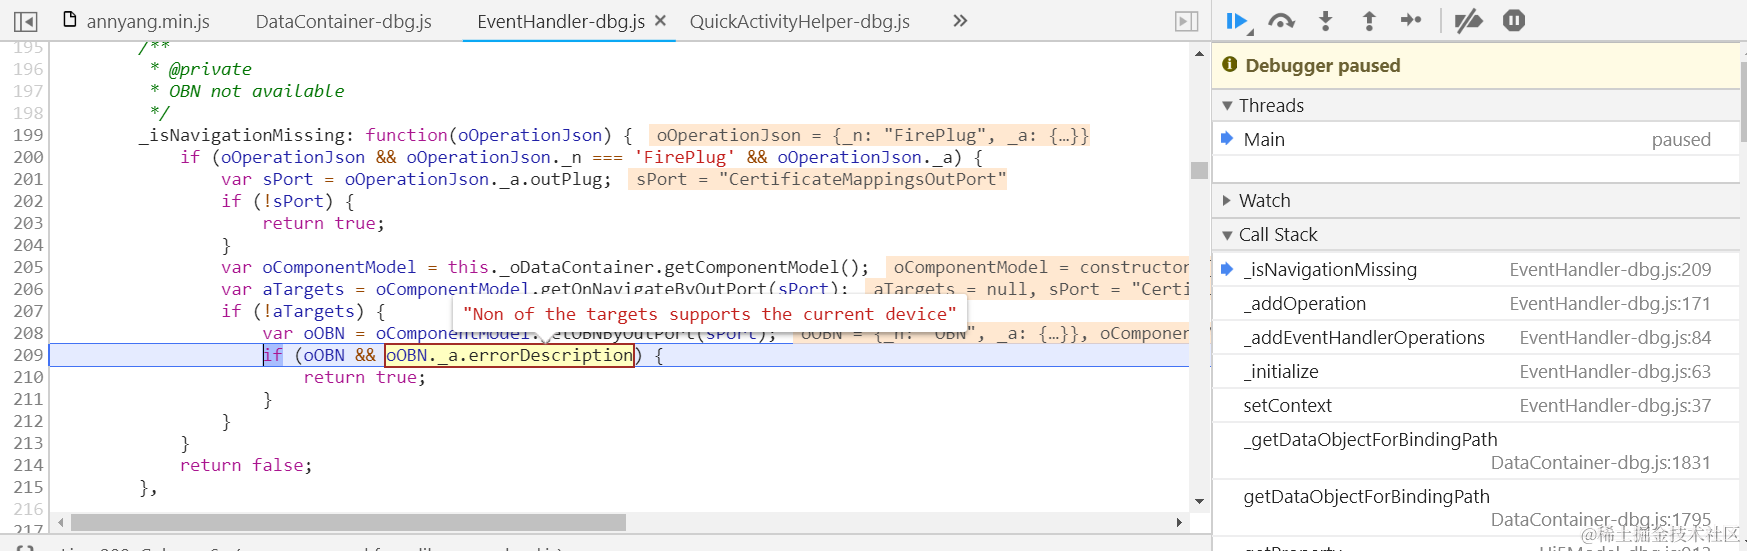Switch to DataContainer-dbg.js tab
Image resolution: width=1747 pixels, height=551 pixels.
(x=343, y=21)
